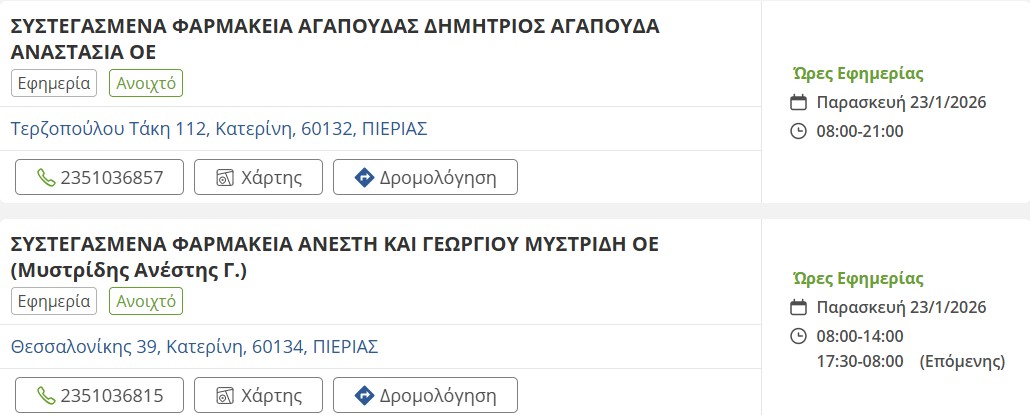Image resolution: width=1030 pixels, height=415 pixels.
Task: Open address link Τερζοπούλου Τάκη 112
Action: [x=219, y=129]
